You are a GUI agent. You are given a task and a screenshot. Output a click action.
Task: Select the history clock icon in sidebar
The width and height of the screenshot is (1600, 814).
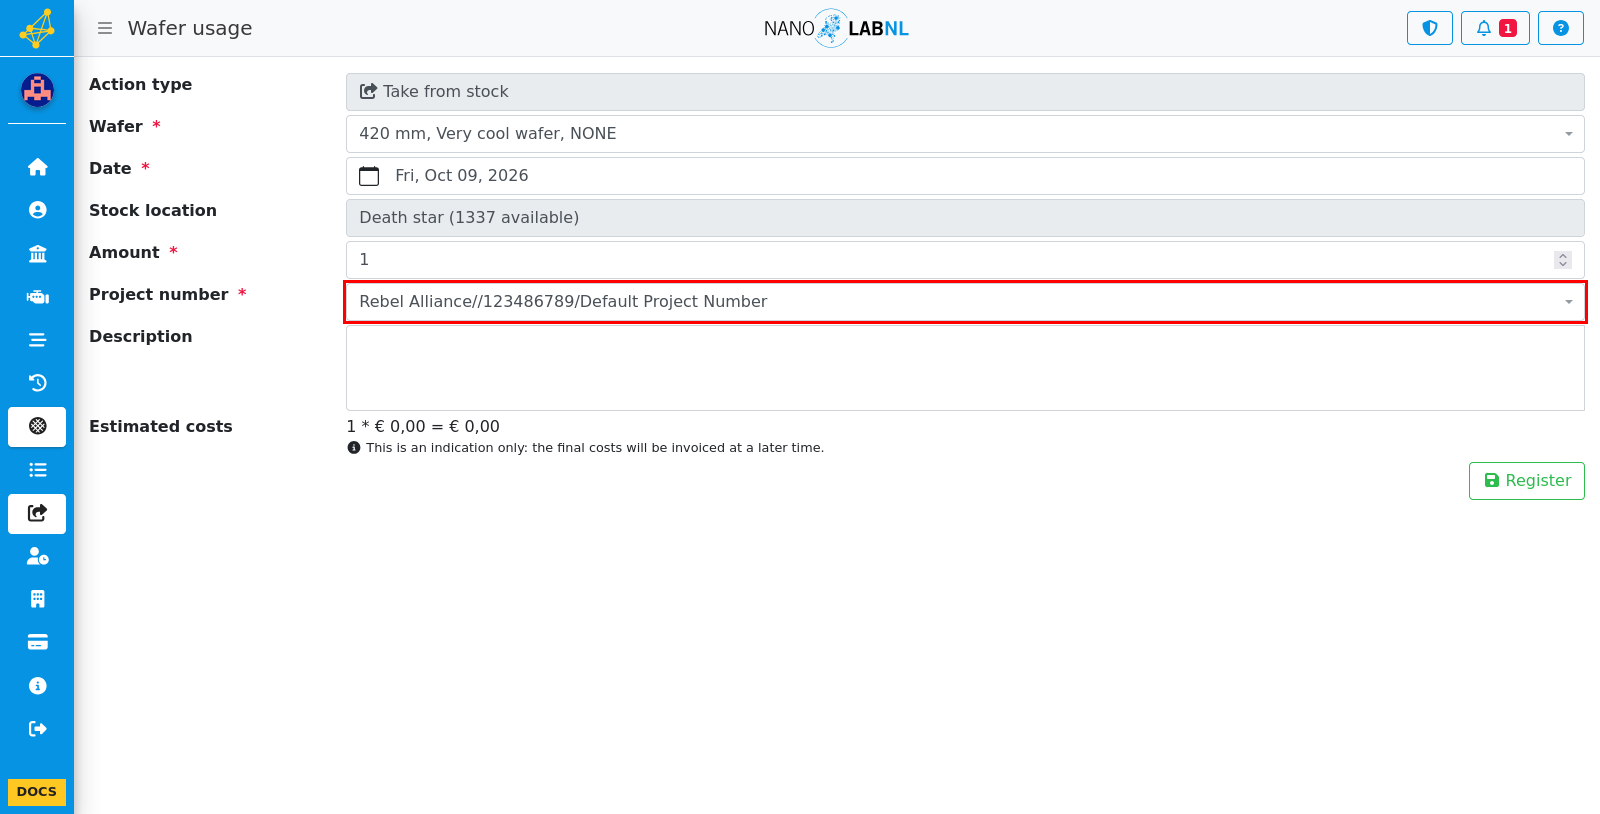coord(37,383)
